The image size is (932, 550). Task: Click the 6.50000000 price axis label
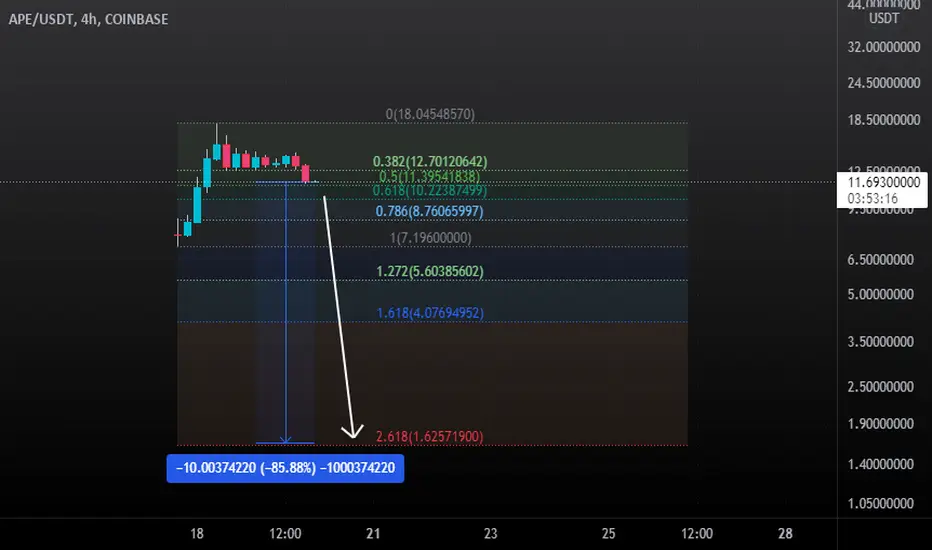(880, 260)
